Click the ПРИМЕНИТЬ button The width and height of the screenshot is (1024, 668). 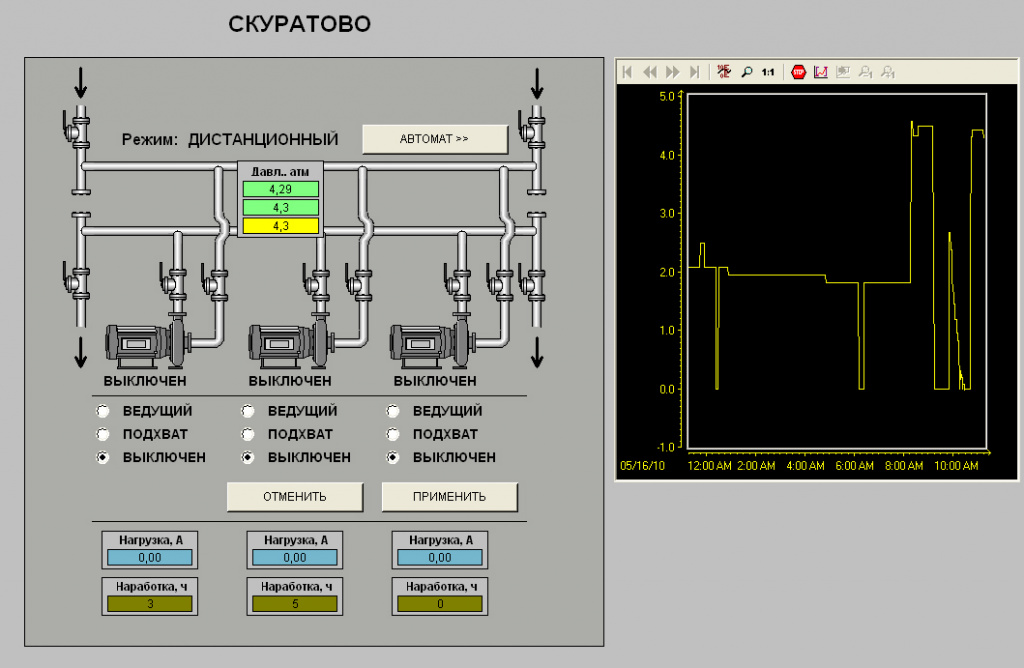point(449,497)
